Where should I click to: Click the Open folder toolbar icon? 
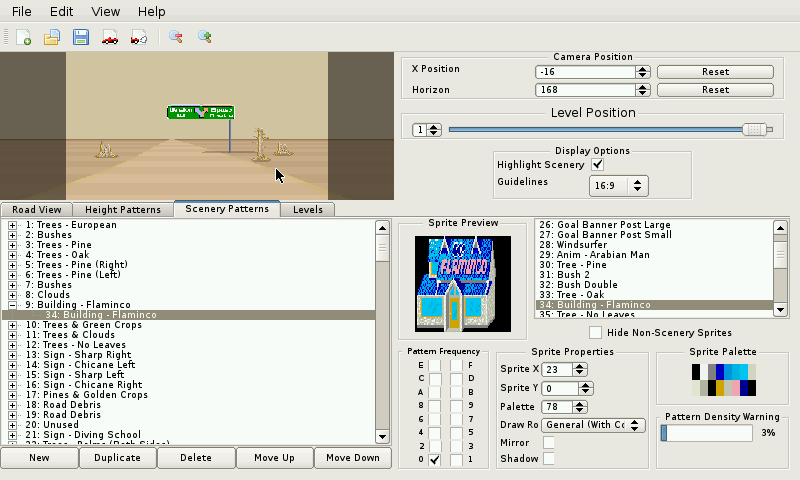(52, 37)
